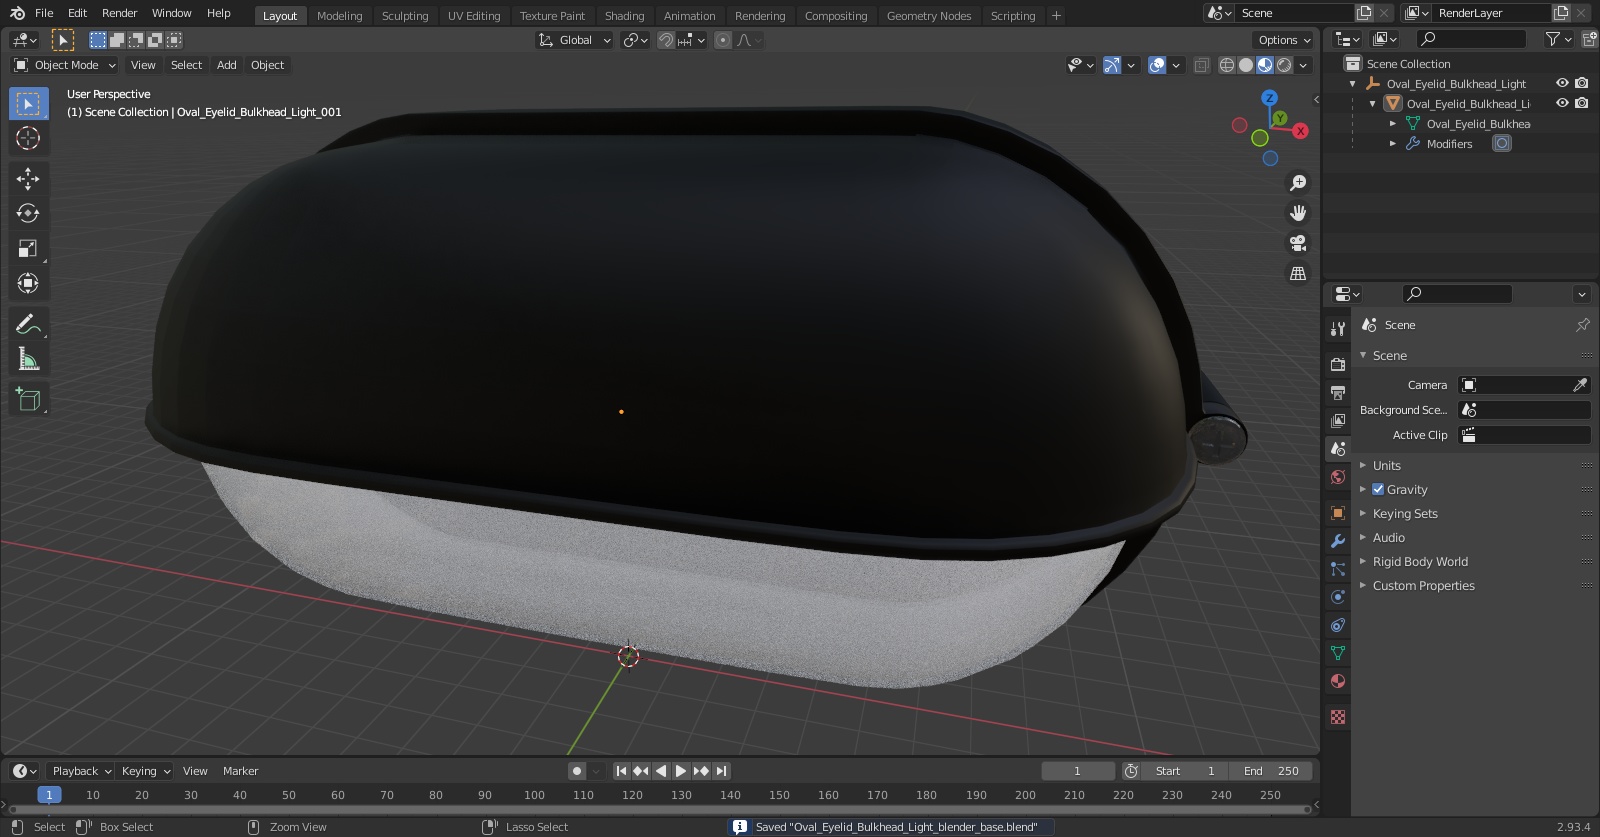Open the File menu
The image size is (1600, 837).
point(44,13)
